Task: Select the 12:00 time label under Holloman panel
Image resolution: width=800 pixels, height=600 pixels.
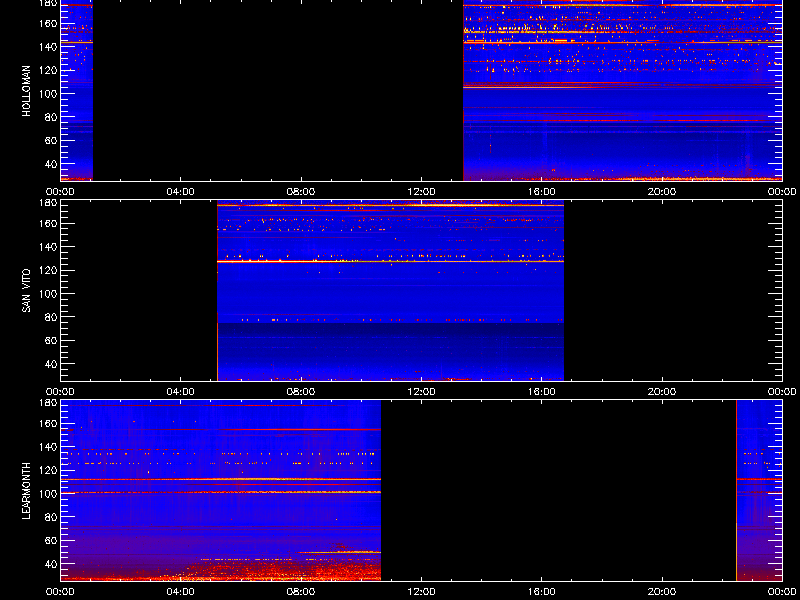Action: tap(421, 192)
